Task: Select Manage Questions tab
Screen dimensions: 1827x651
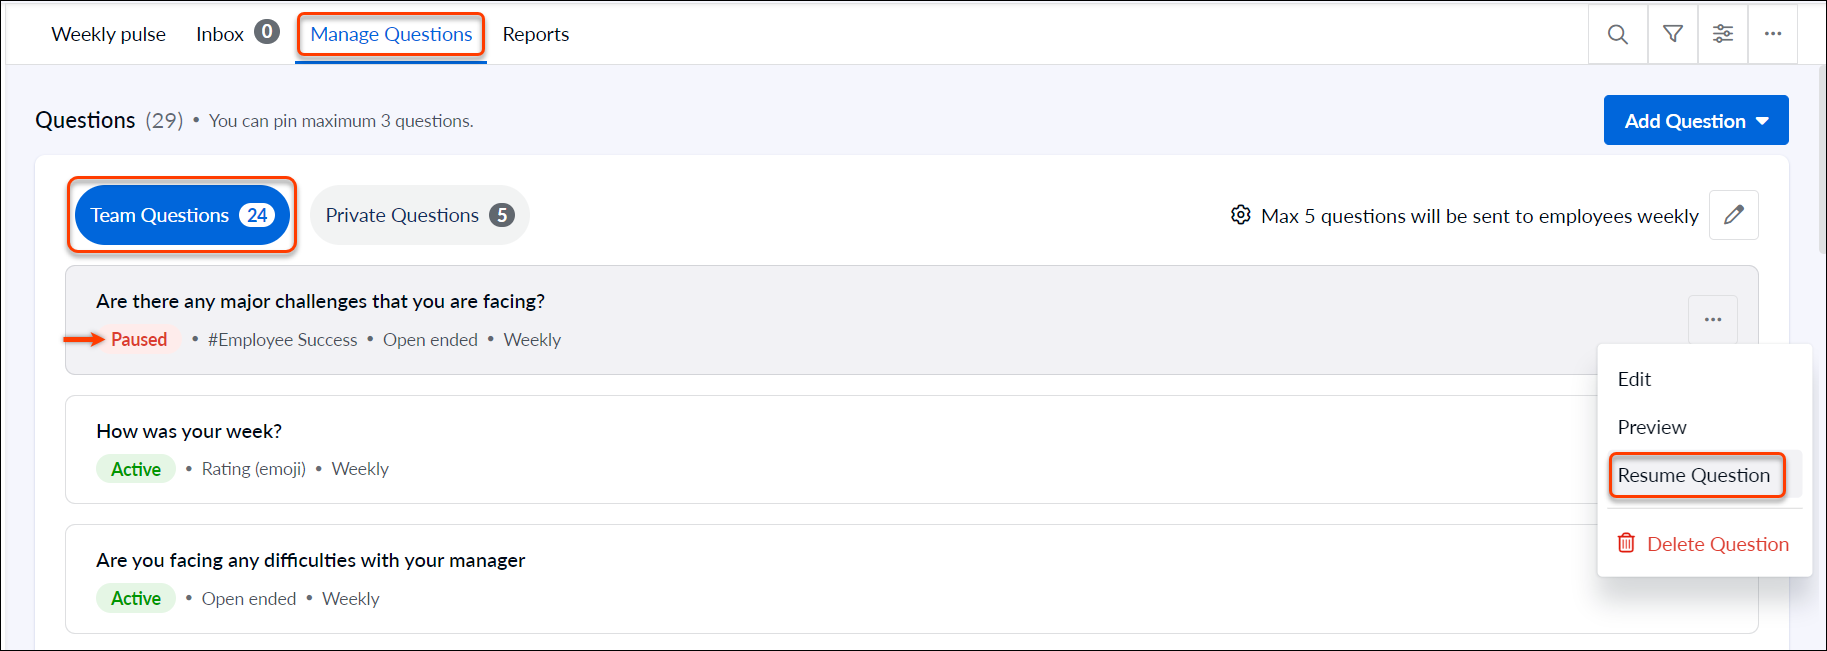Action: (391, 34)
